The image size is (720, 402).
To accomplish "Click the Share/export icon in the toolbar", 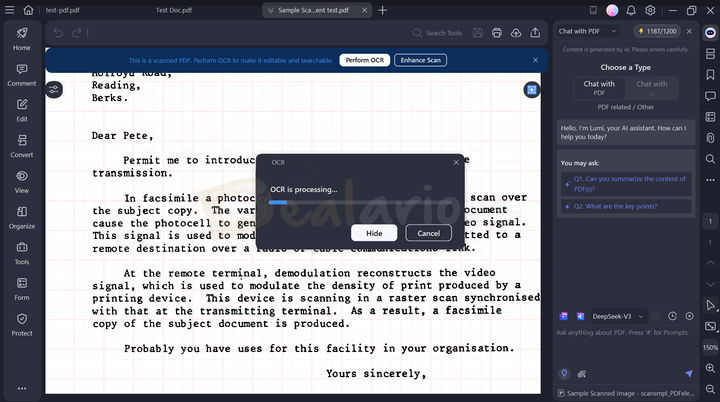I will (535, 33).
